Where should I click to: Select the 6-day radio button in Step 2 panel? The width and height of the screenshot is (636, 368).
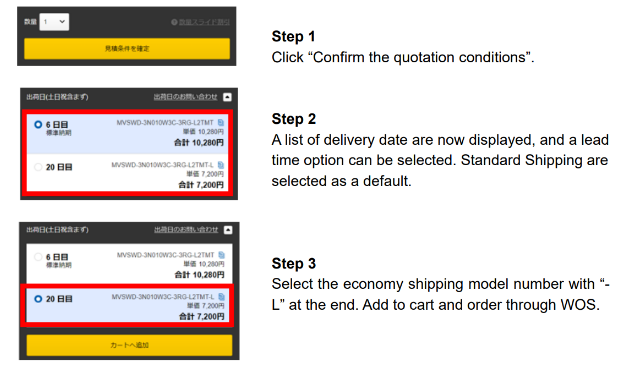[38, 125]
